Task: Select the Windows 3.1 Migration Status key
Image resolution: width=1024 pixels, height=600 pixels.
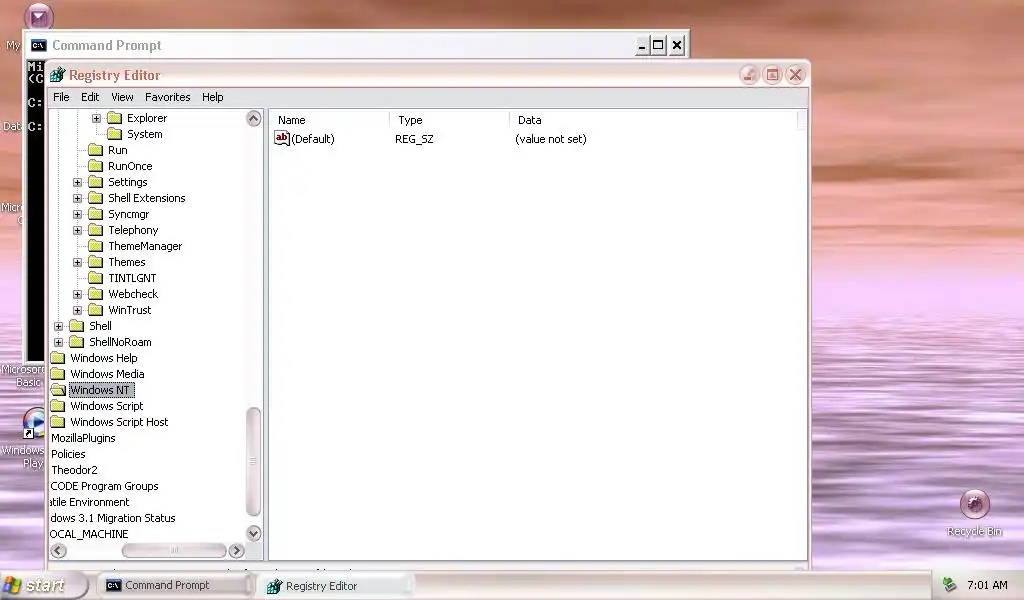Action: pyautogui.click(x=112, y=518)
